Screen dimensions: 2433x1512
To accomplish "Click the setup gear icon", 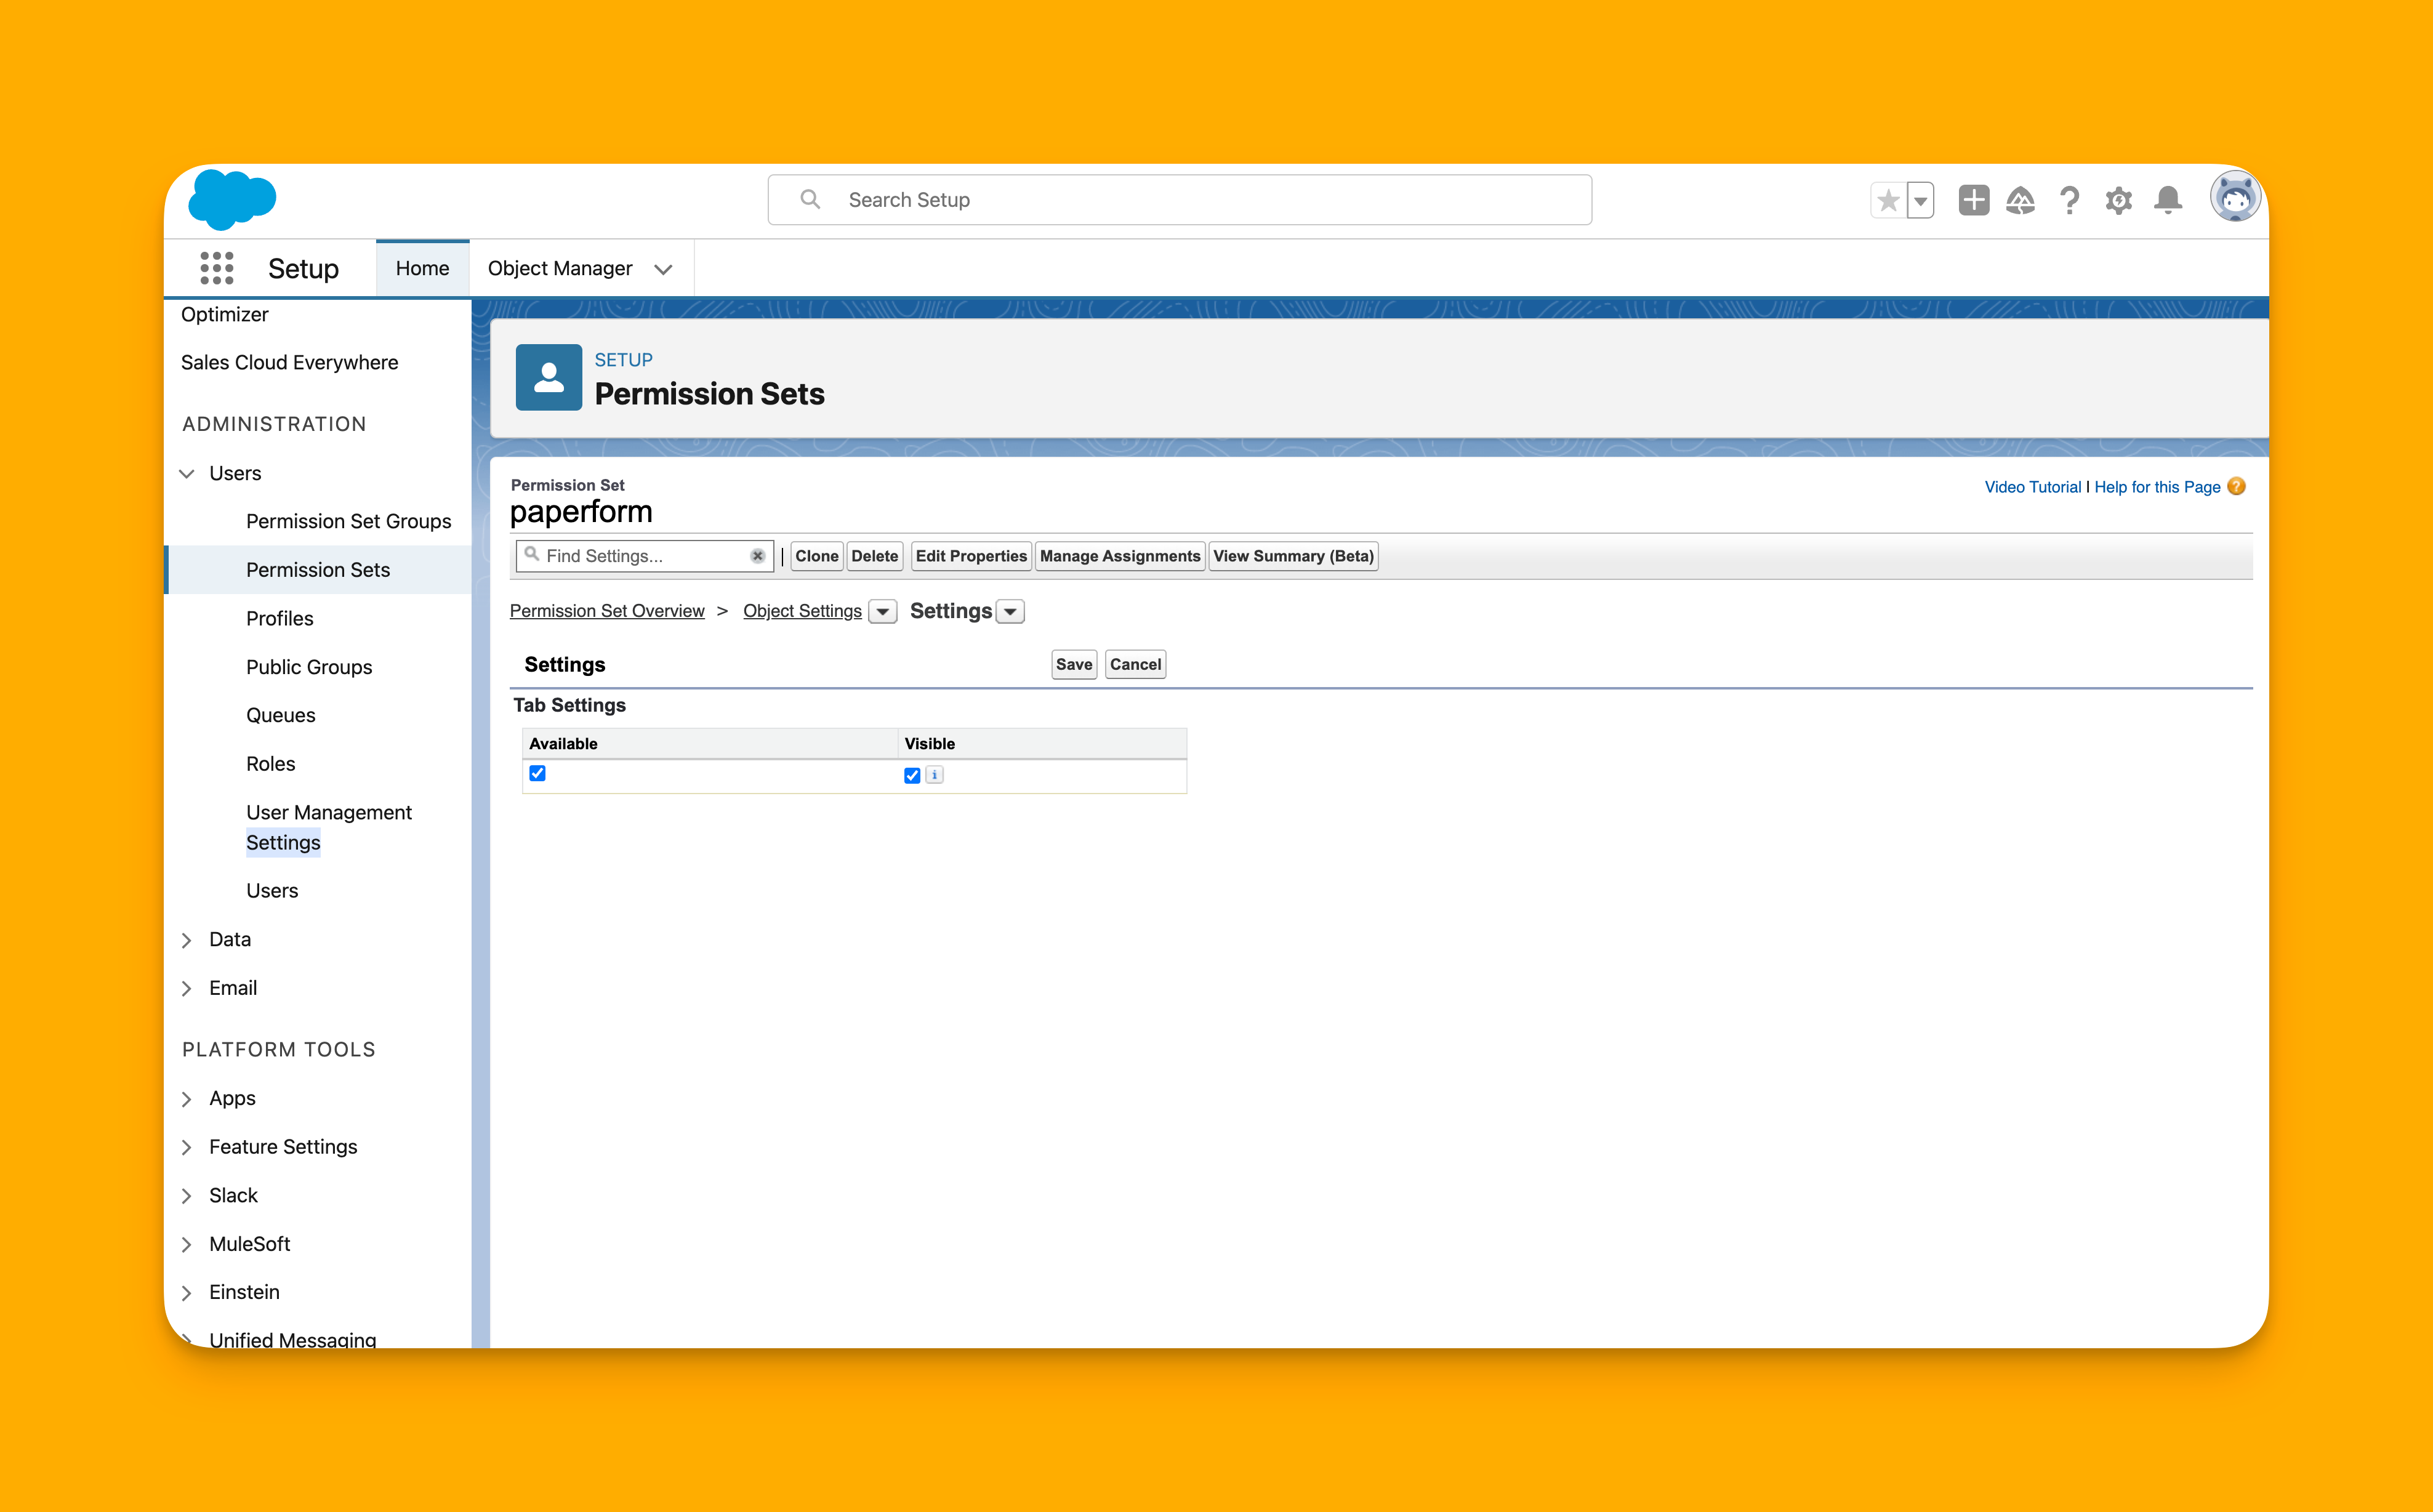I will click(x=2118, y=200).
